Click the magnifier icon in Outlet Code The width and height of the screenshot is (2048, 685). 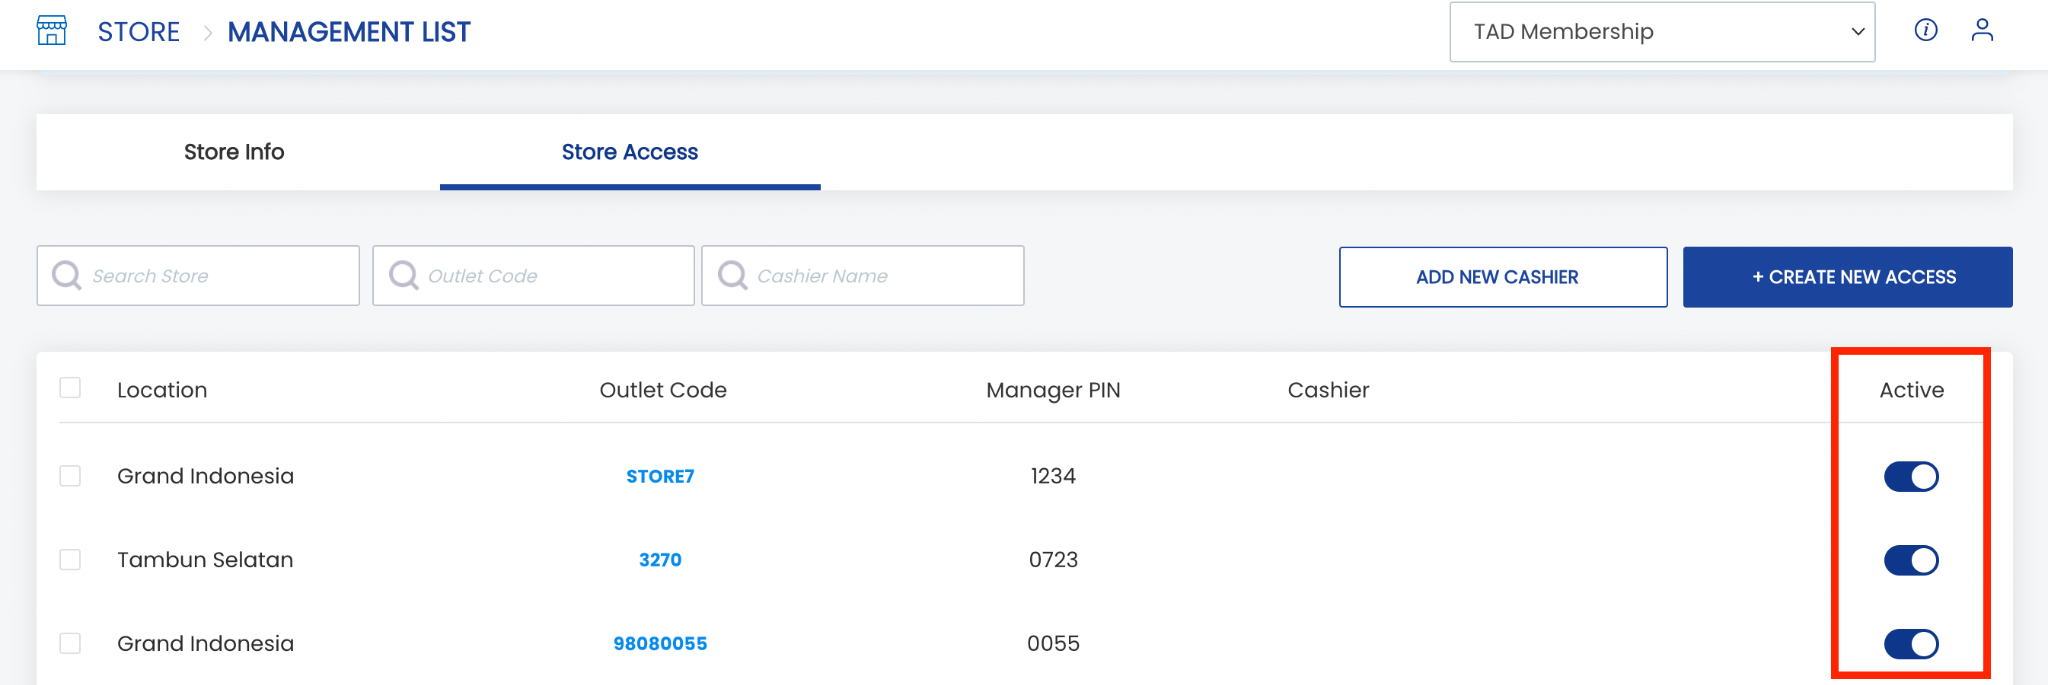click(x=403, y=275)
